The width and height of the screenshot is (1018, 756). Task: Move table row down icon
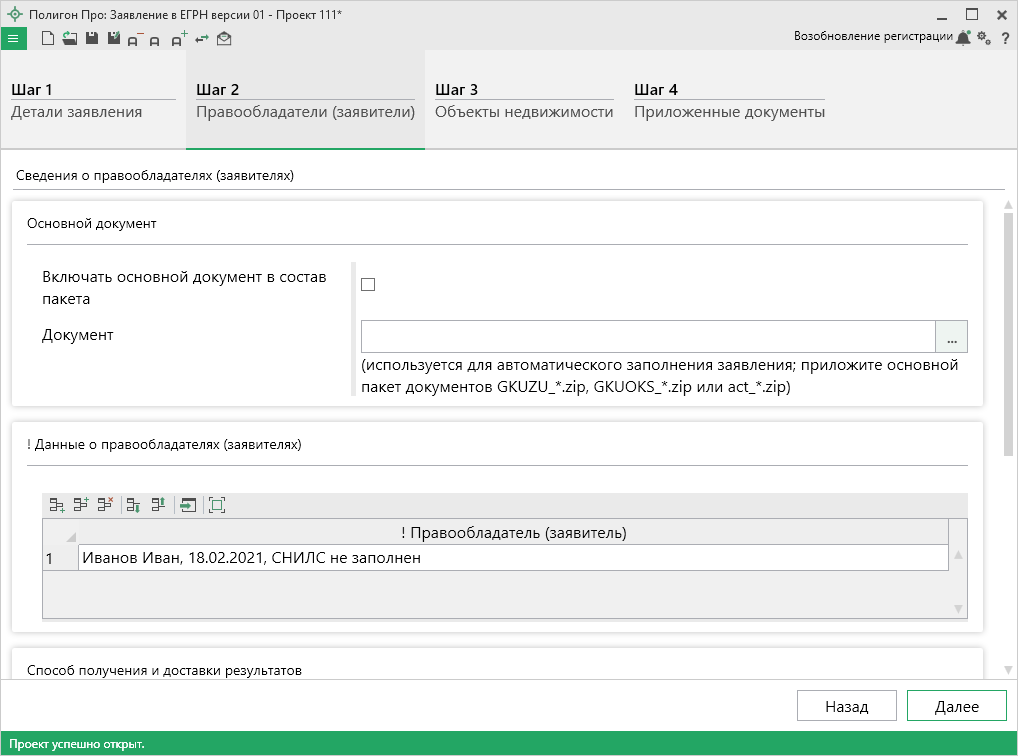coord(132,505)
